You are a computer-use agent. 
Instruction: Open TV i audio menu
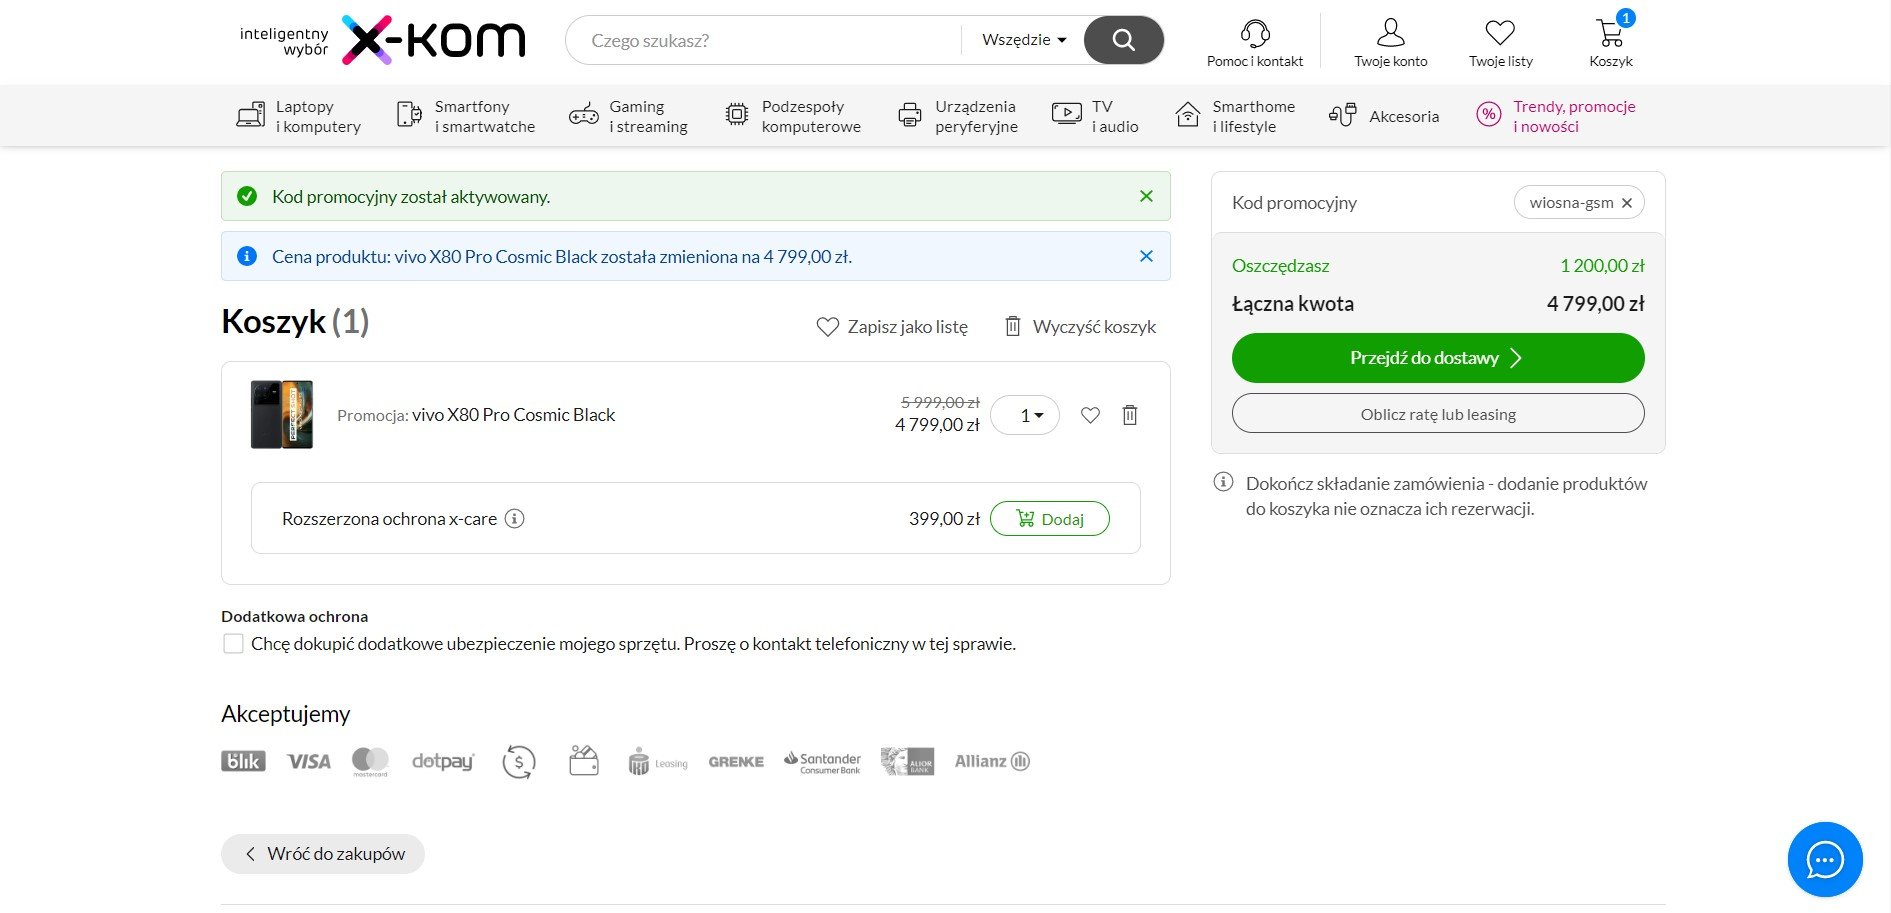coord(1095,116)
